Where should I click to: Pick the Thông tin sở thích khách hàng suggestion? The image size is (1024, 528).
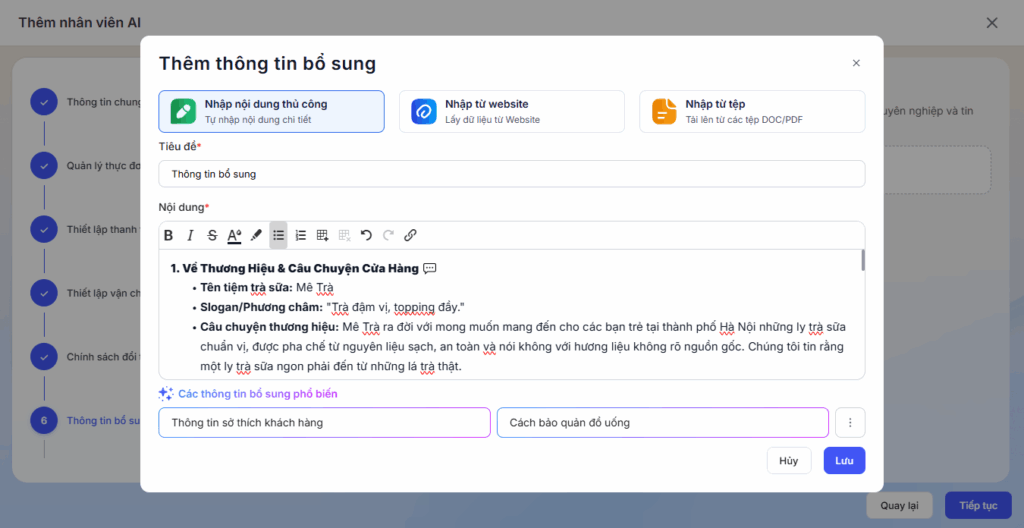(x=324, y=423)
